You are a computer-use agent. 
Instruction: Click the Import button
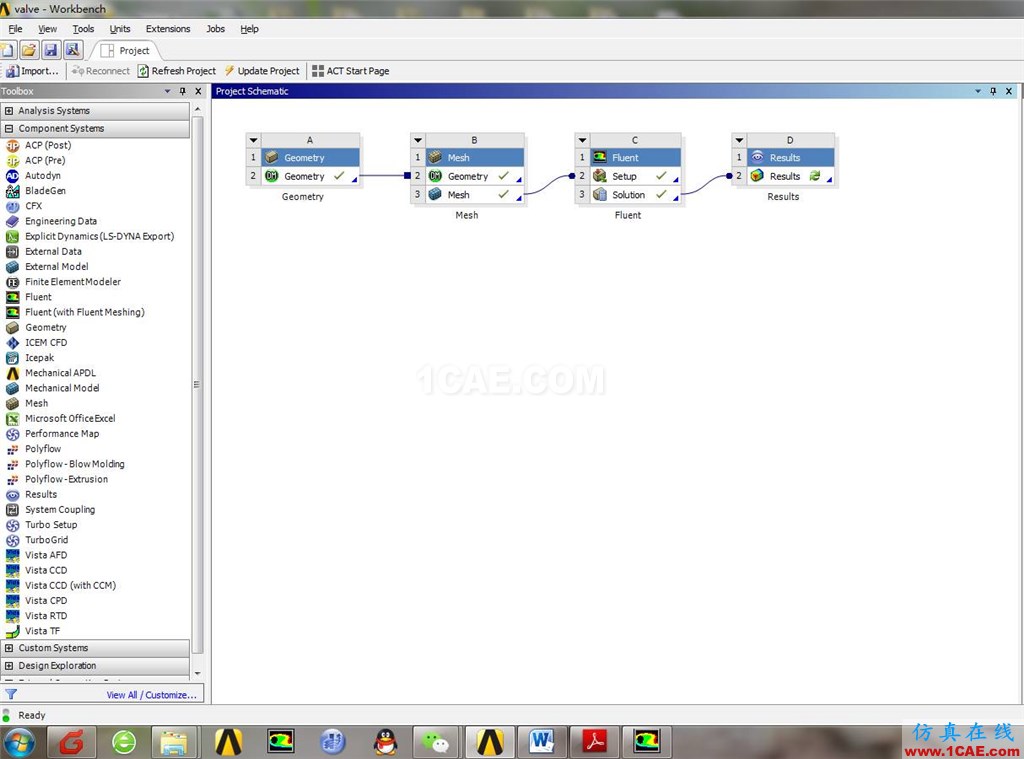tap(32, 71)
